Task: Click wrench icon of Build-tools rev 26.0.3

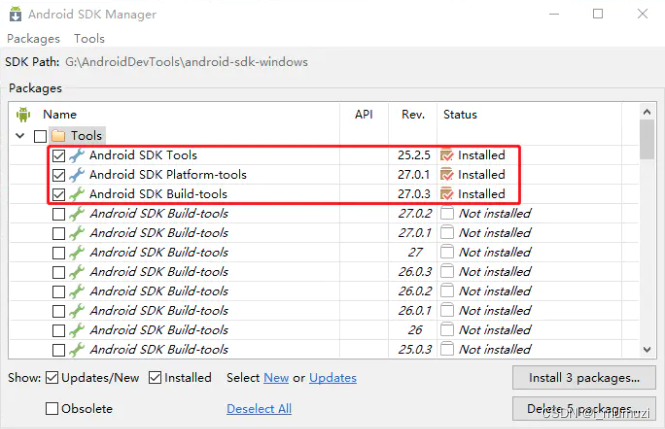Action: [77, 272]
